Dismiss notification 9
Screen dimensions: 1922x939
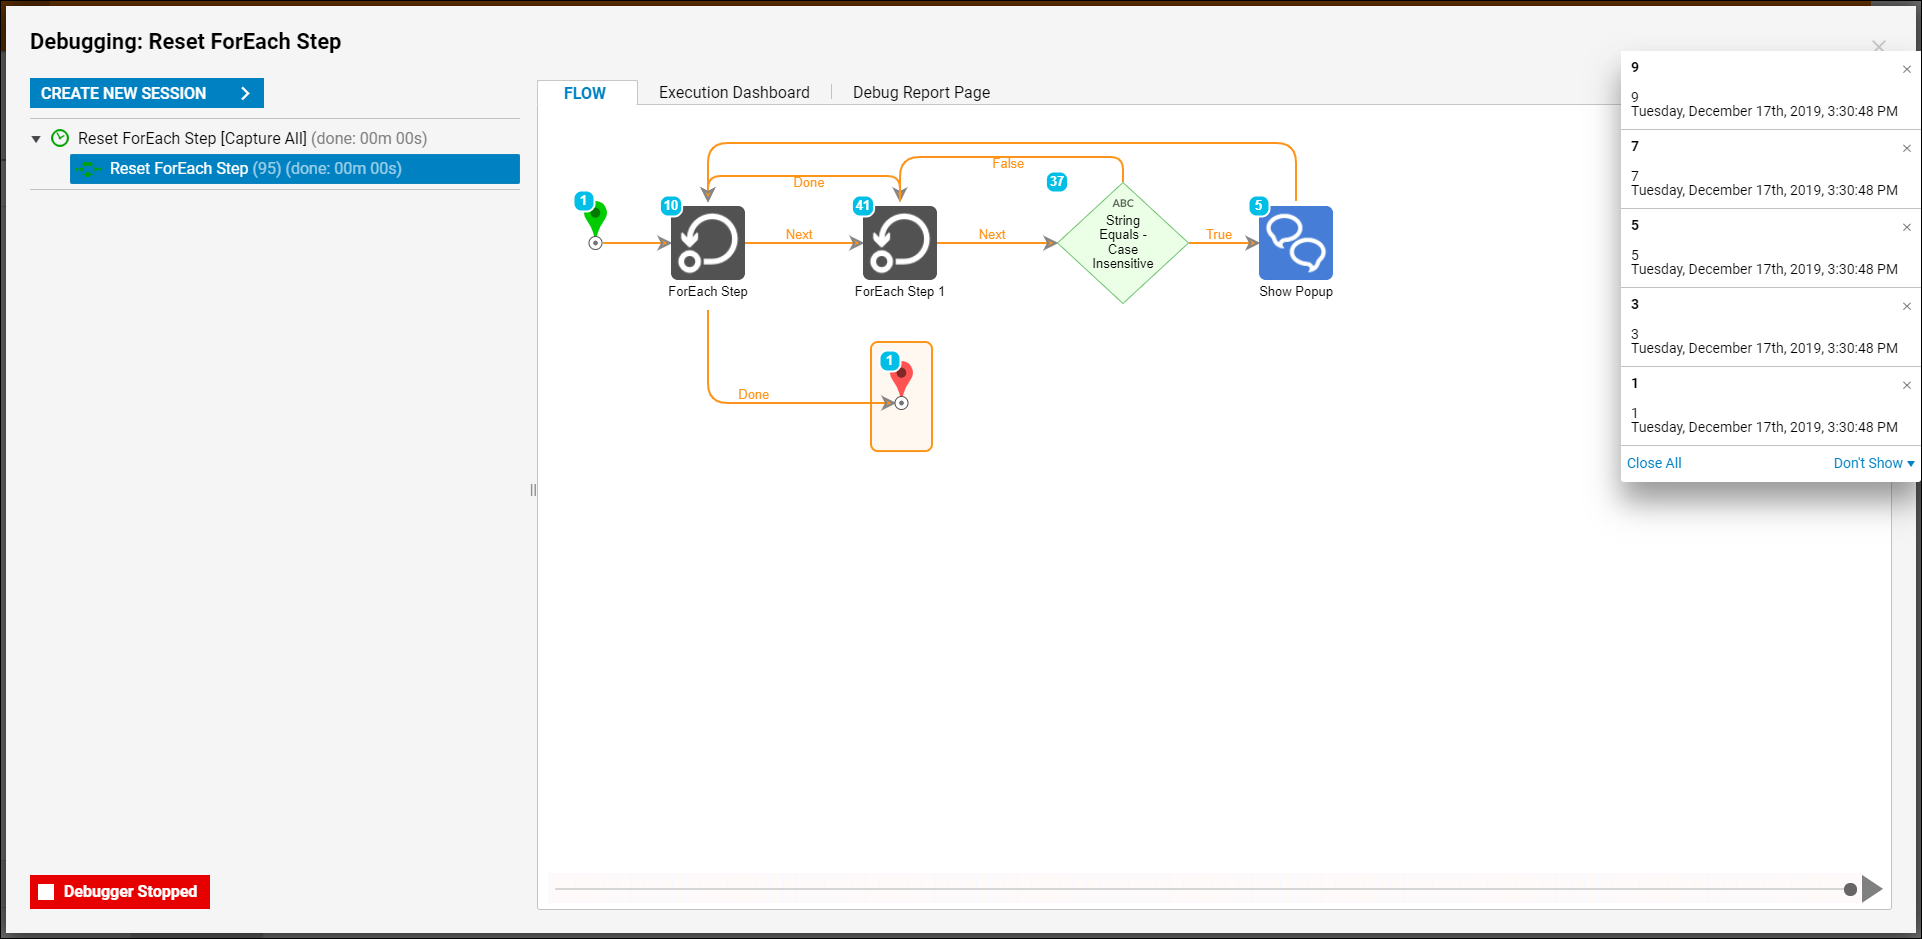(1907, 69)
